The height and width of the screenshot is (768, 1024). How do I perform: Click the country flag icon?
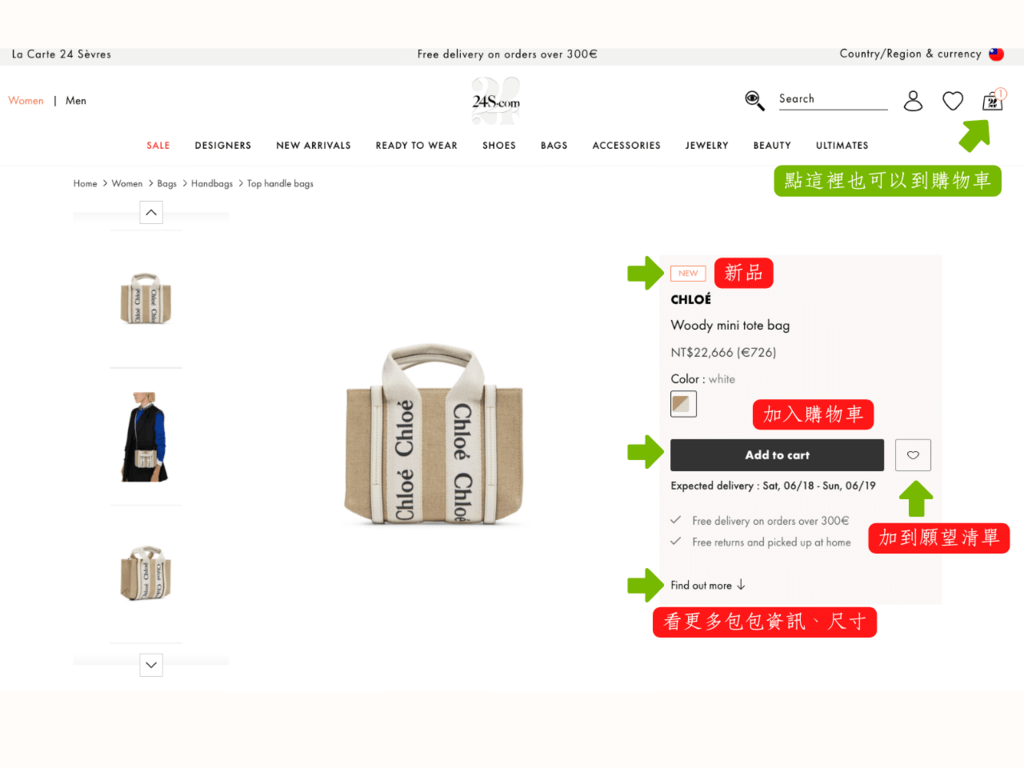coord(996,54)
